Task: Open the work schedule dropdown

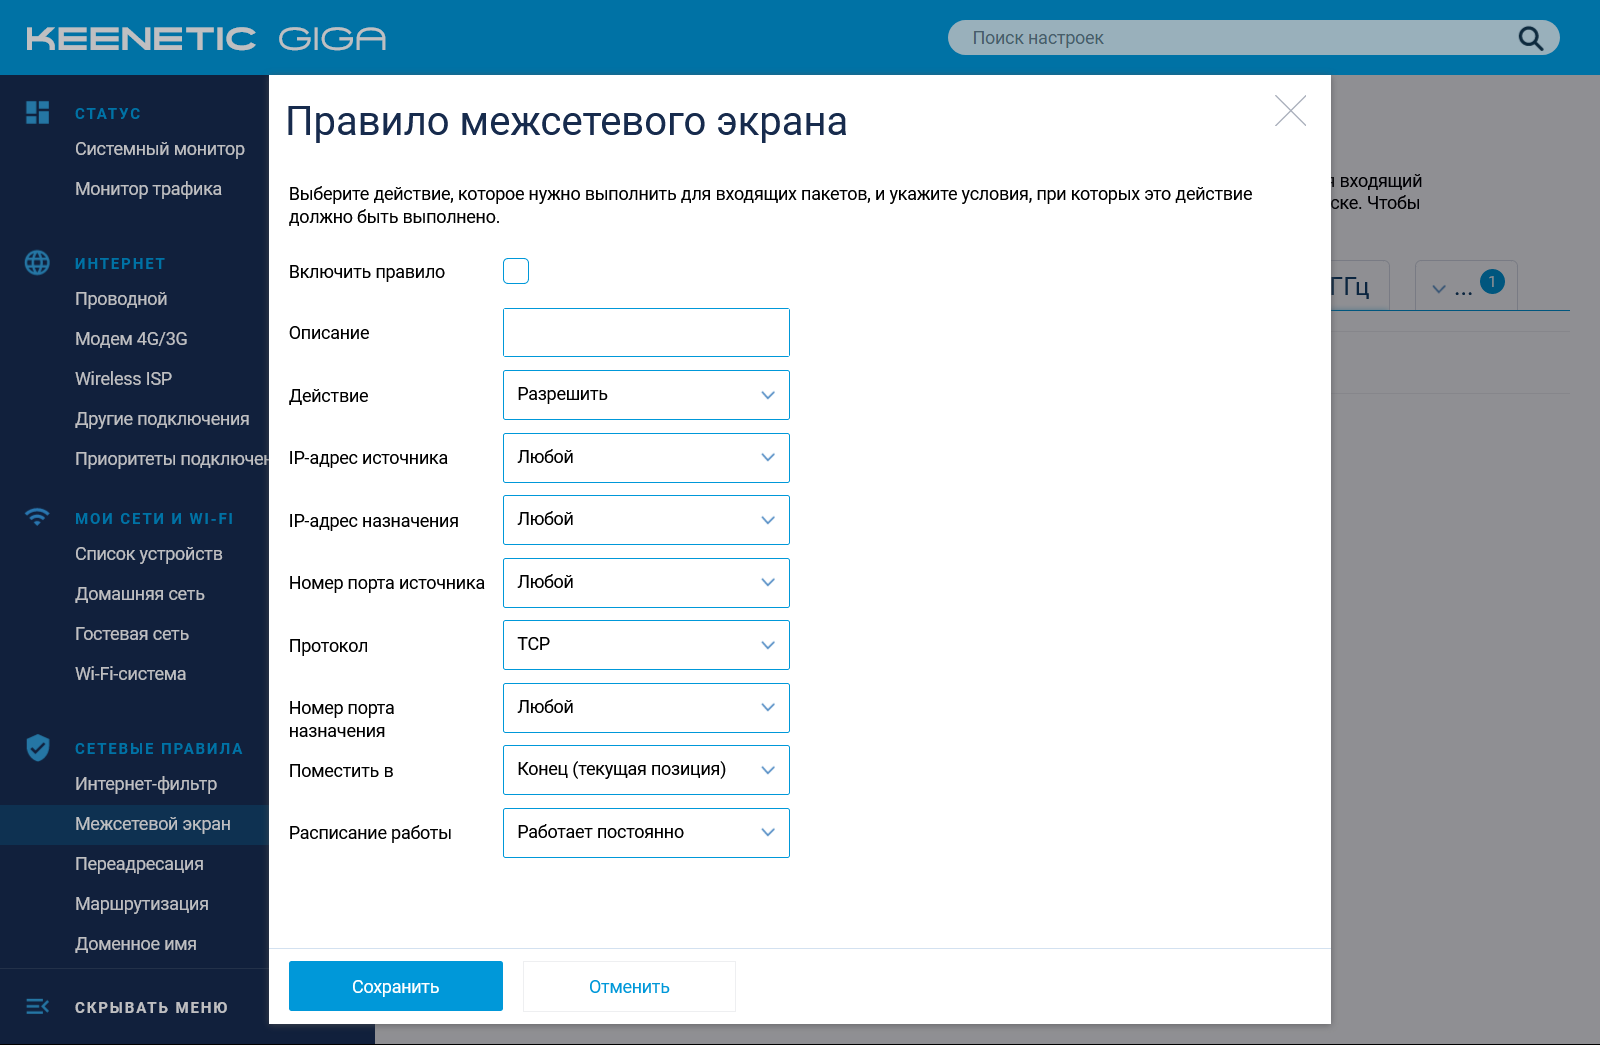Action: pyautogui.click(x=646, y=833)
